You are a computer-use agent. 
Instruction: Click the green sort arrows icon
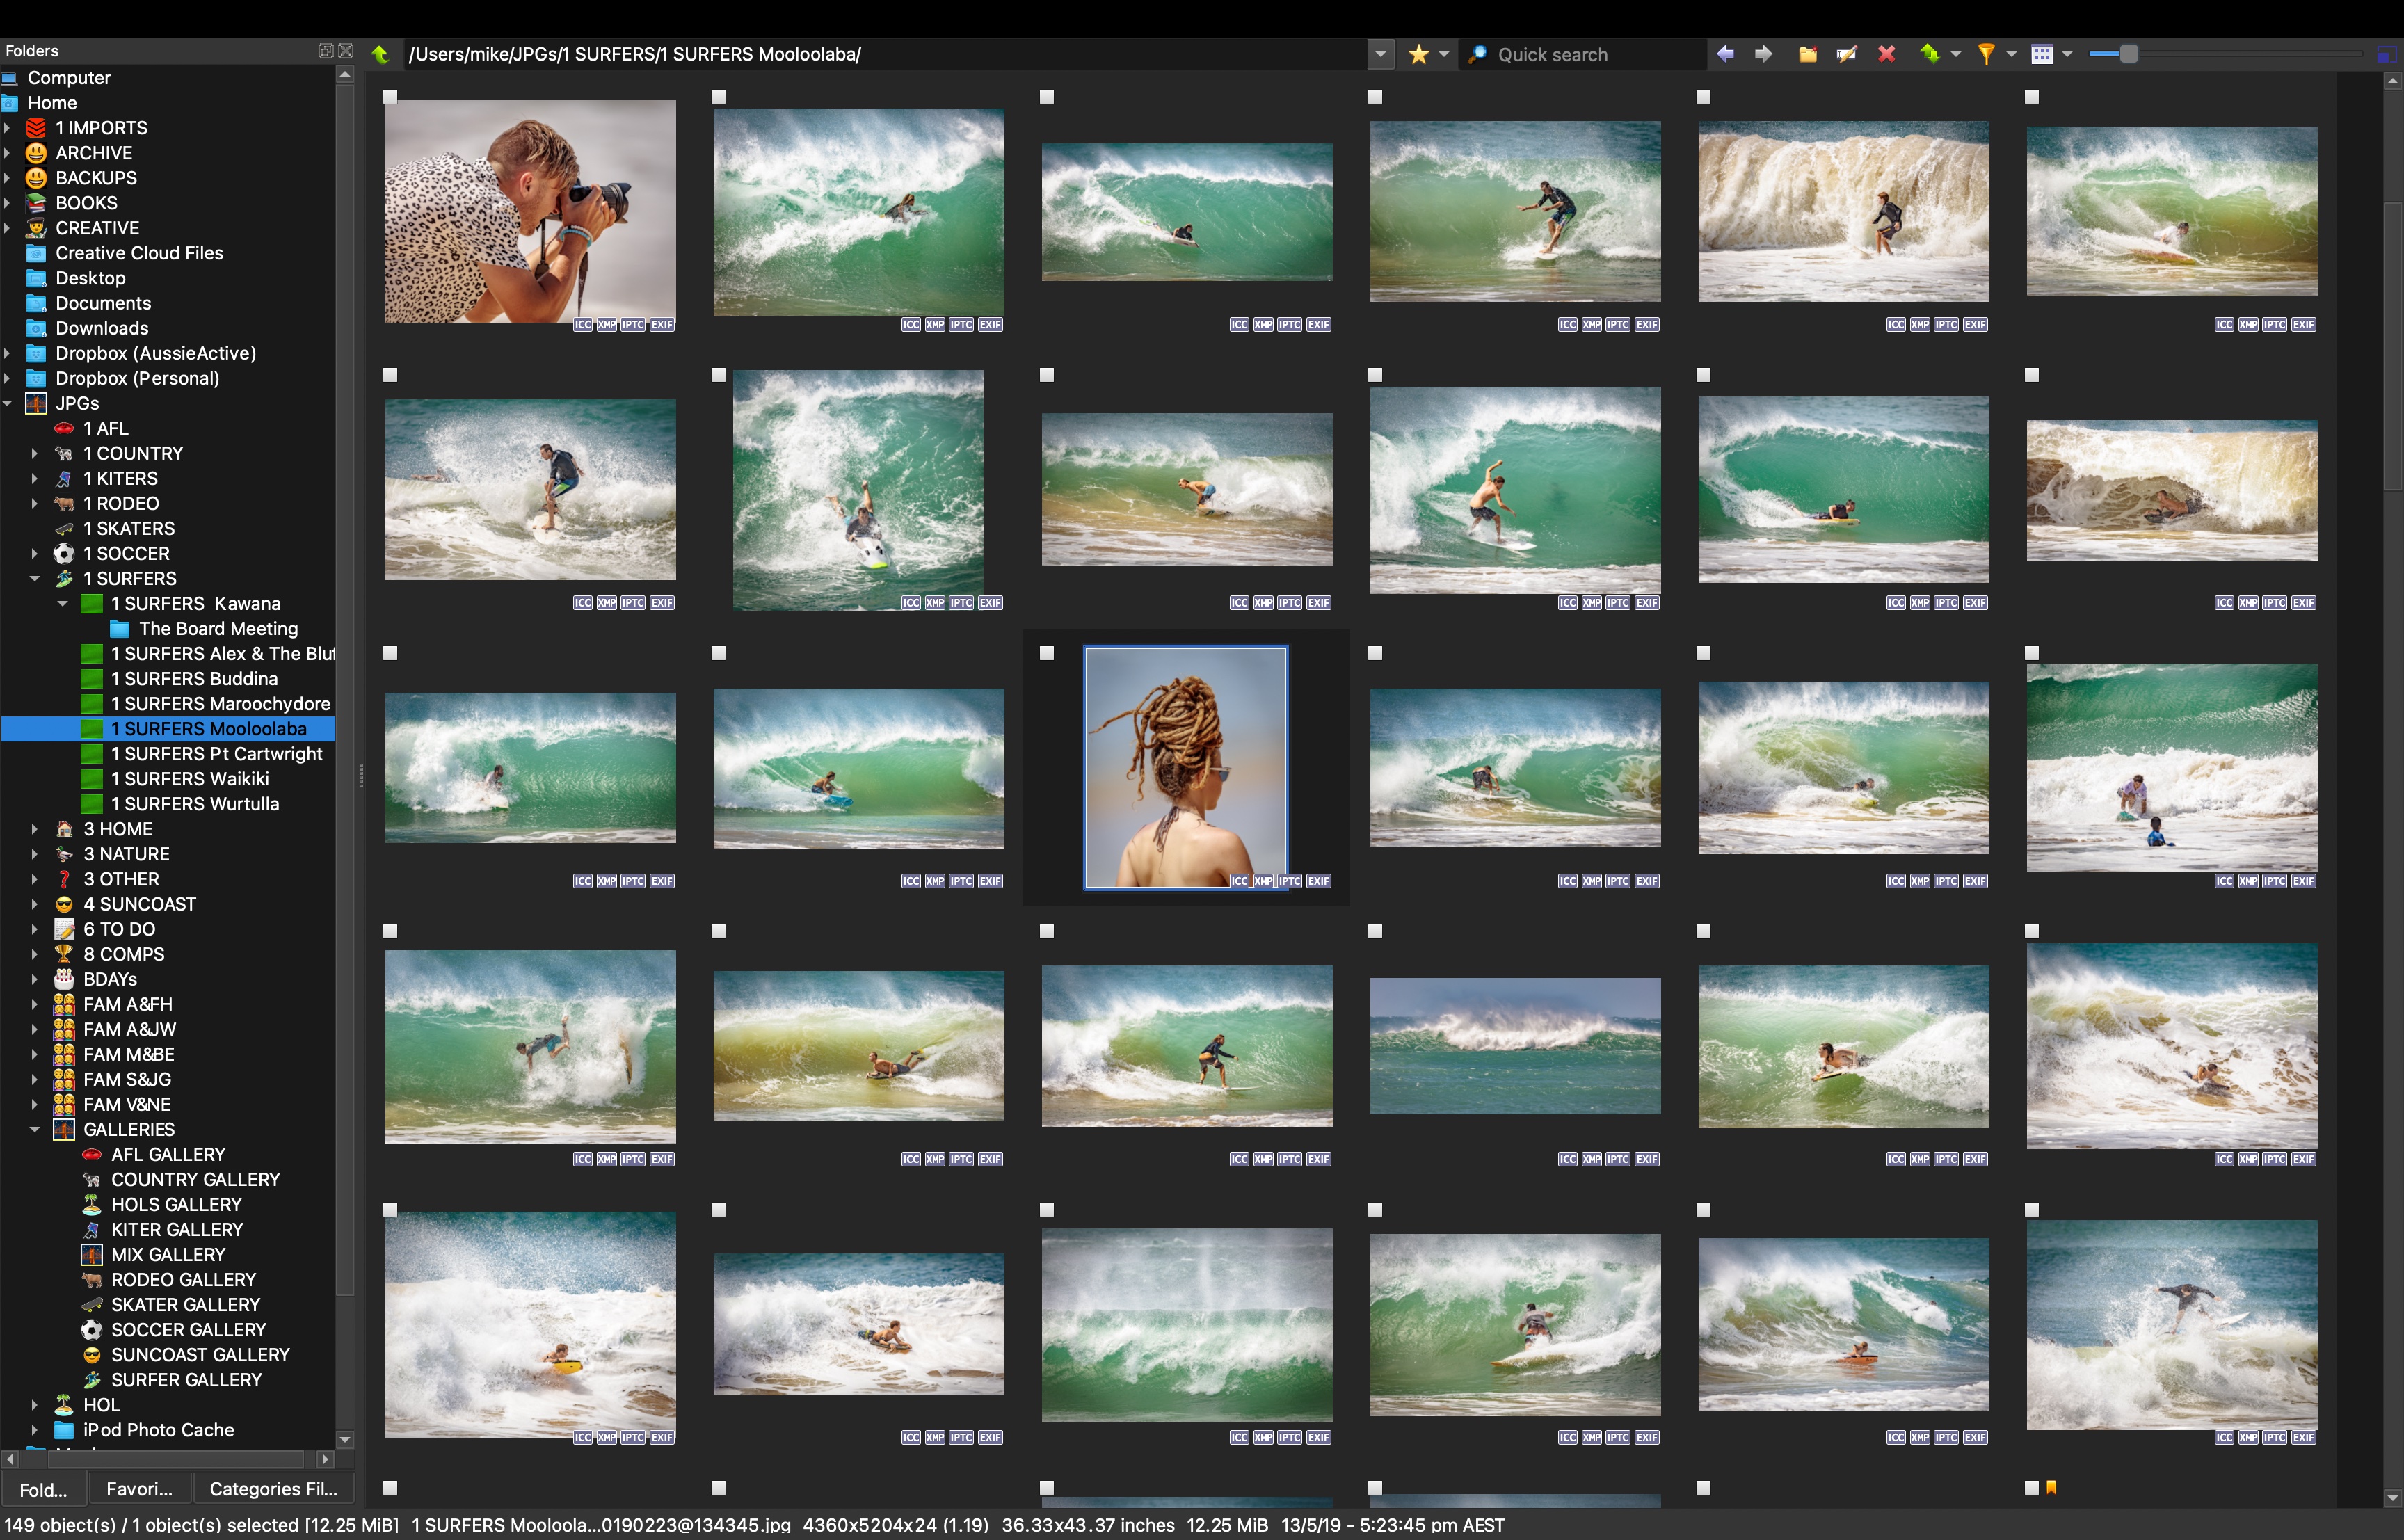pyautogui.click(x=1930, y=54)
